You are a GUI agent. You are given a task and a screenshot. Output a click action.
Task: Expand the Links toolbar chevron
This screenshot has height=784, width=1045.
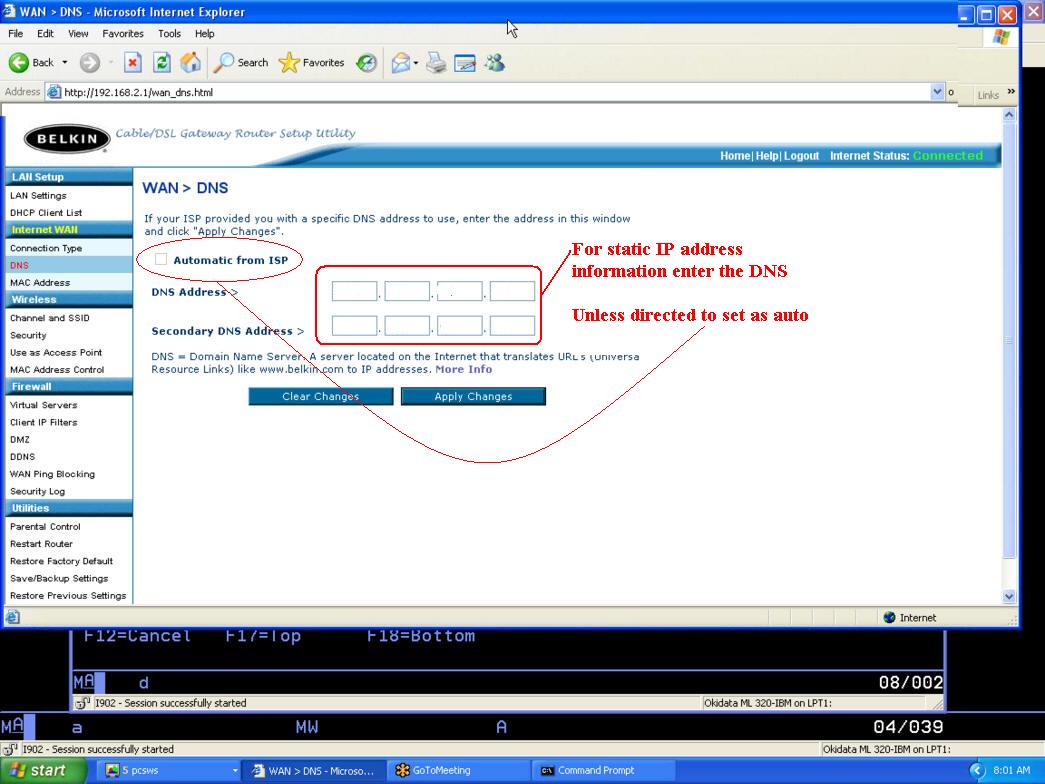click(1011, 91)
